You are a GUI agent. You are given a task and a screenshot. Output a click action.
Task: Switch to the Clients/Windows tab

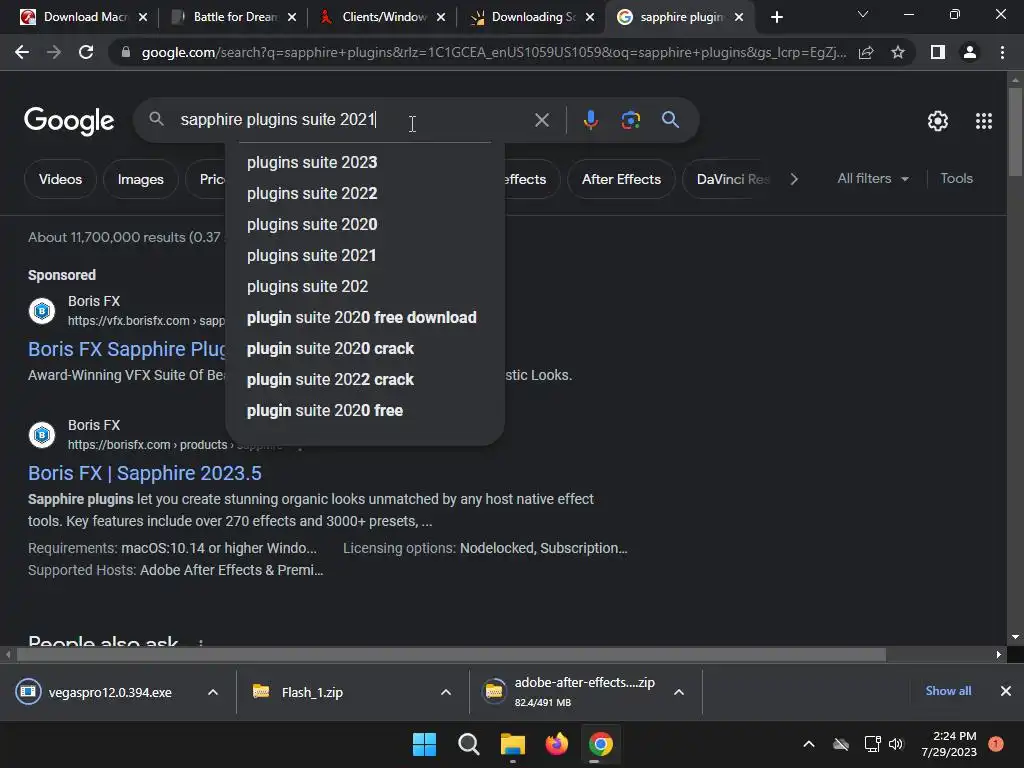pyautogui.click(x=383, y=17)
